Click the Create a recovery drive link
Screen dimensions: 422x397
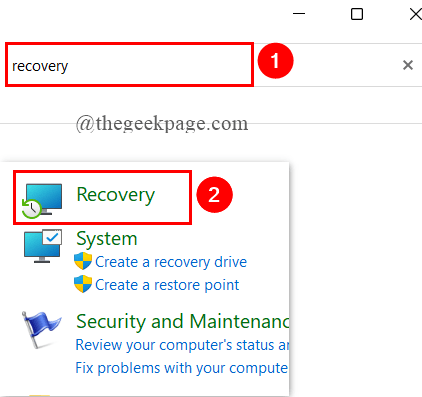coord(171,262)
